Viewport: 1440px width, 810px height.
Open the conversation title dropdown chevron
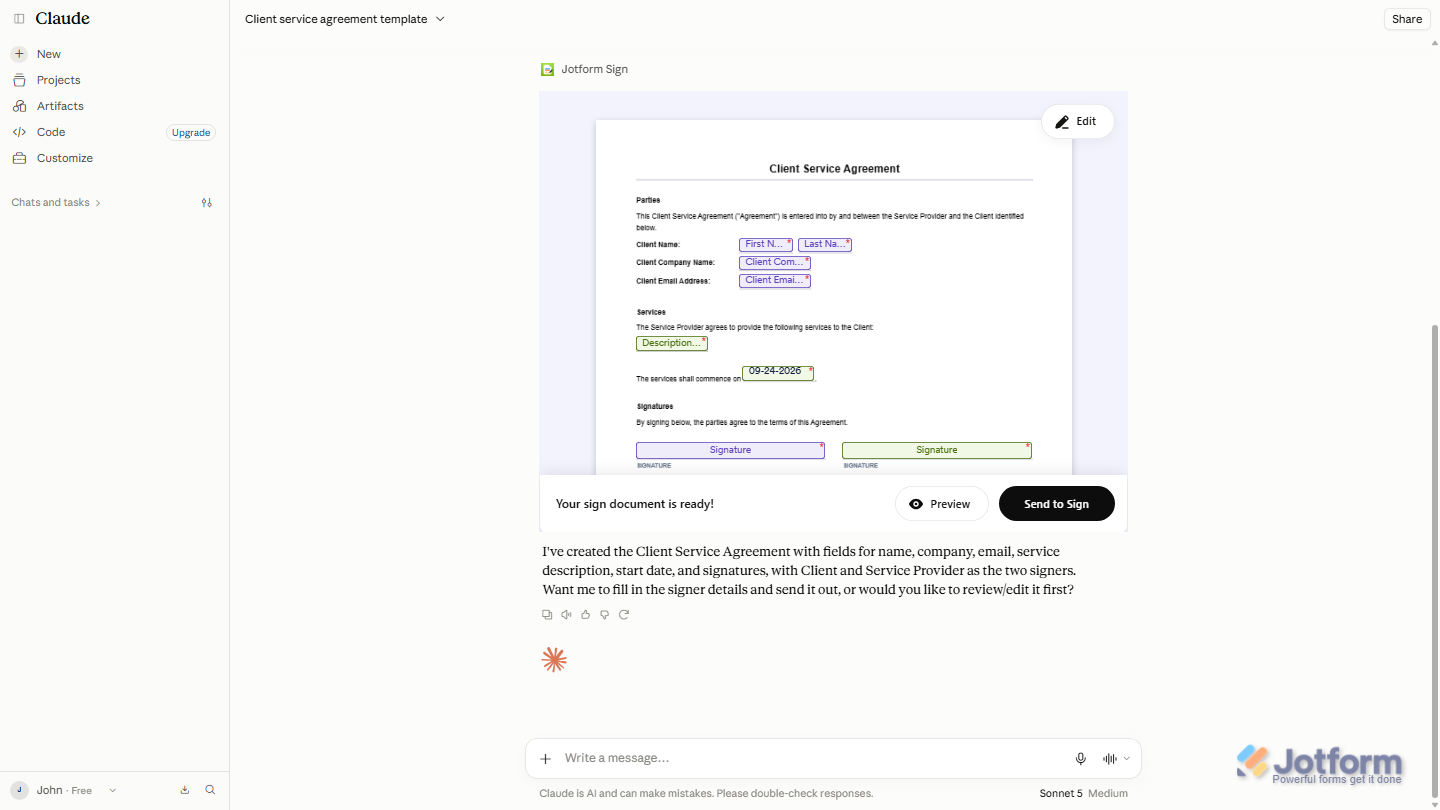pos(440,19)
